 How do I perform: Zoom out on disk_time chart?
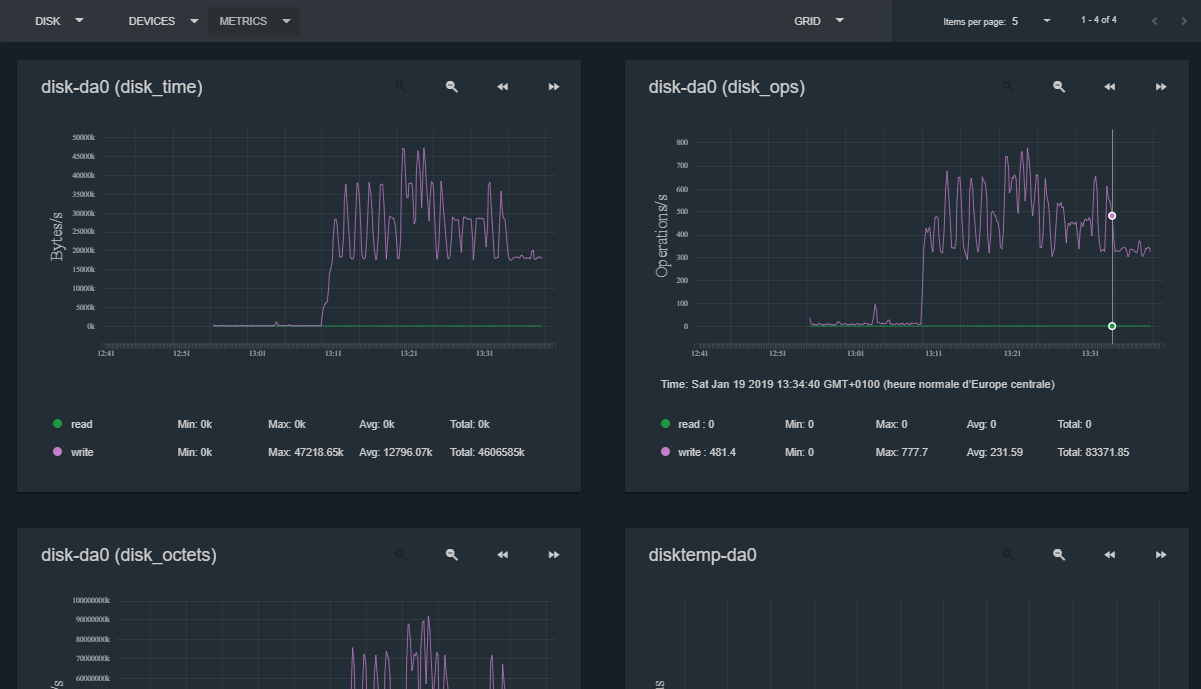pos(452,87)
